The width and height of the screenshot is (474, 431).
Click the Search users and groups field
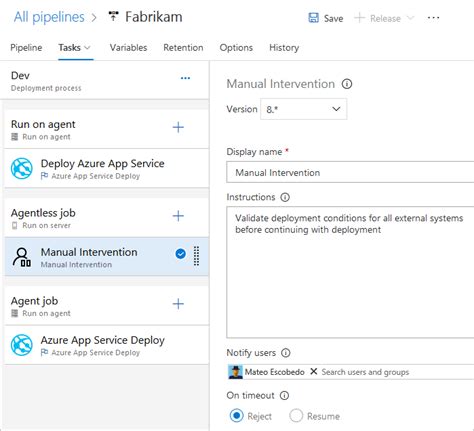[x=365, y=372]
